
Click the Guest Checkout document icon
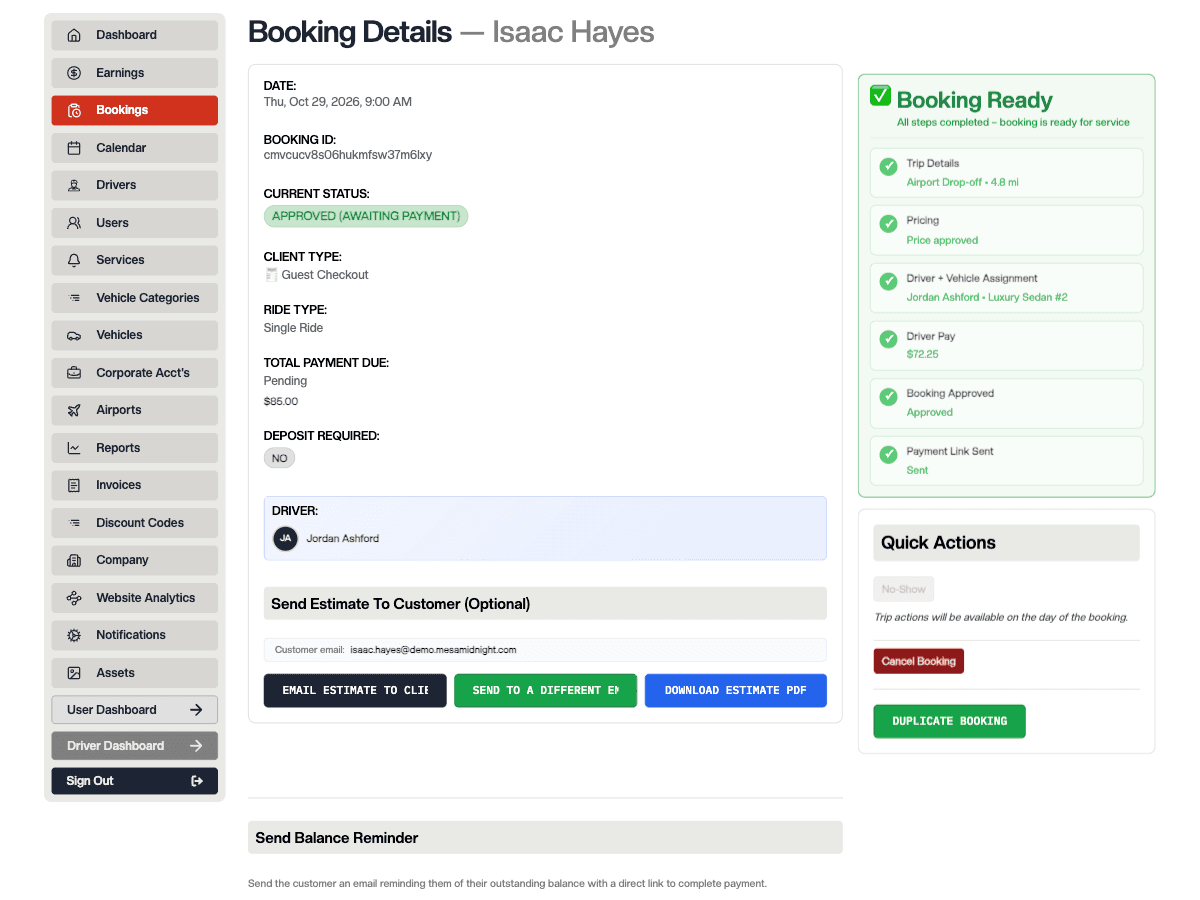271,275
